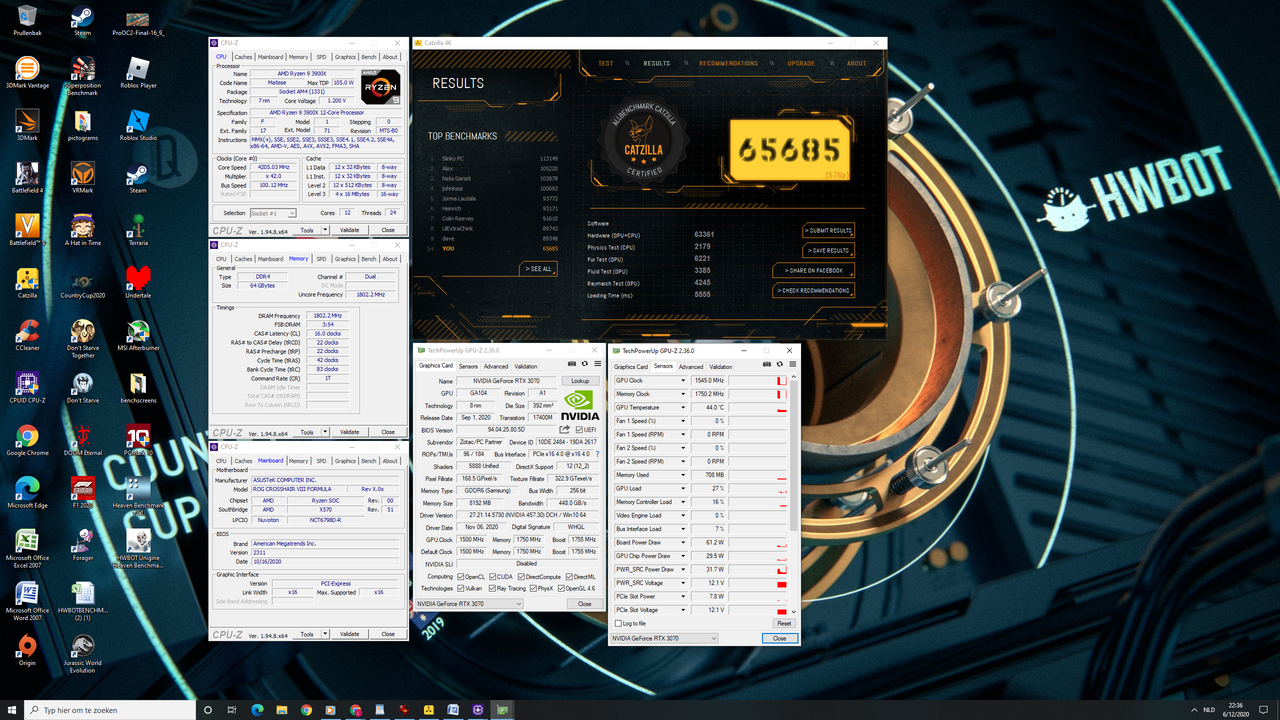1280x720 pixels.
Task: Open the Prullenbak recycle bin icon
Action: (27, 20)
